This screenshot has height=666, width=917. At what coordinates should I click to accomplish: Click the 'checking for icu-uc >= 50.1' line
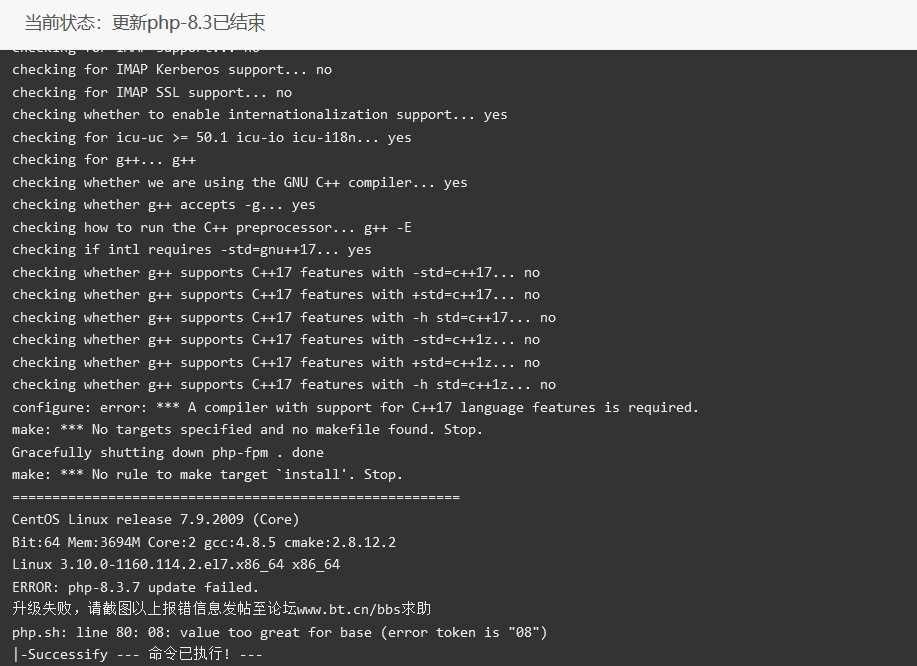(212, 138)
